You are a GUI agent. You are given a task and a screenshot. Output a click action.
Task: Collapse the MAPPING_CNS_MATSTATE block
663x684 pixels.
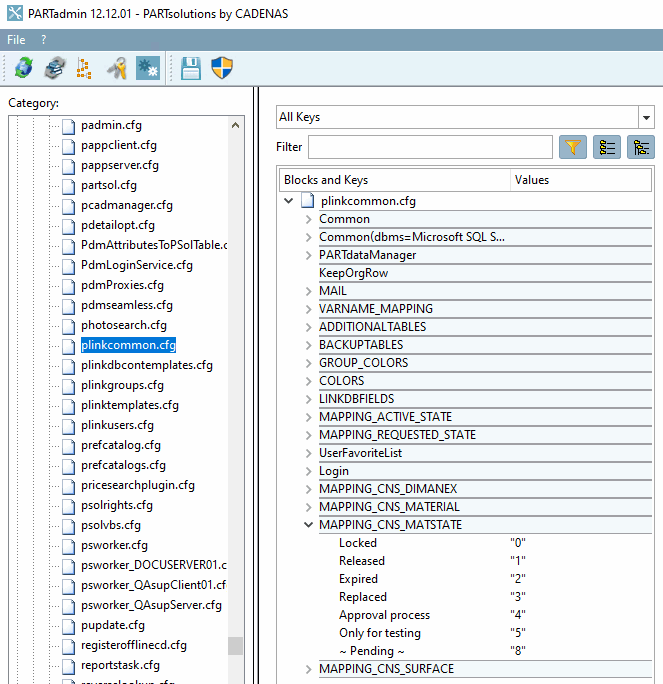[x=308, y=525]
